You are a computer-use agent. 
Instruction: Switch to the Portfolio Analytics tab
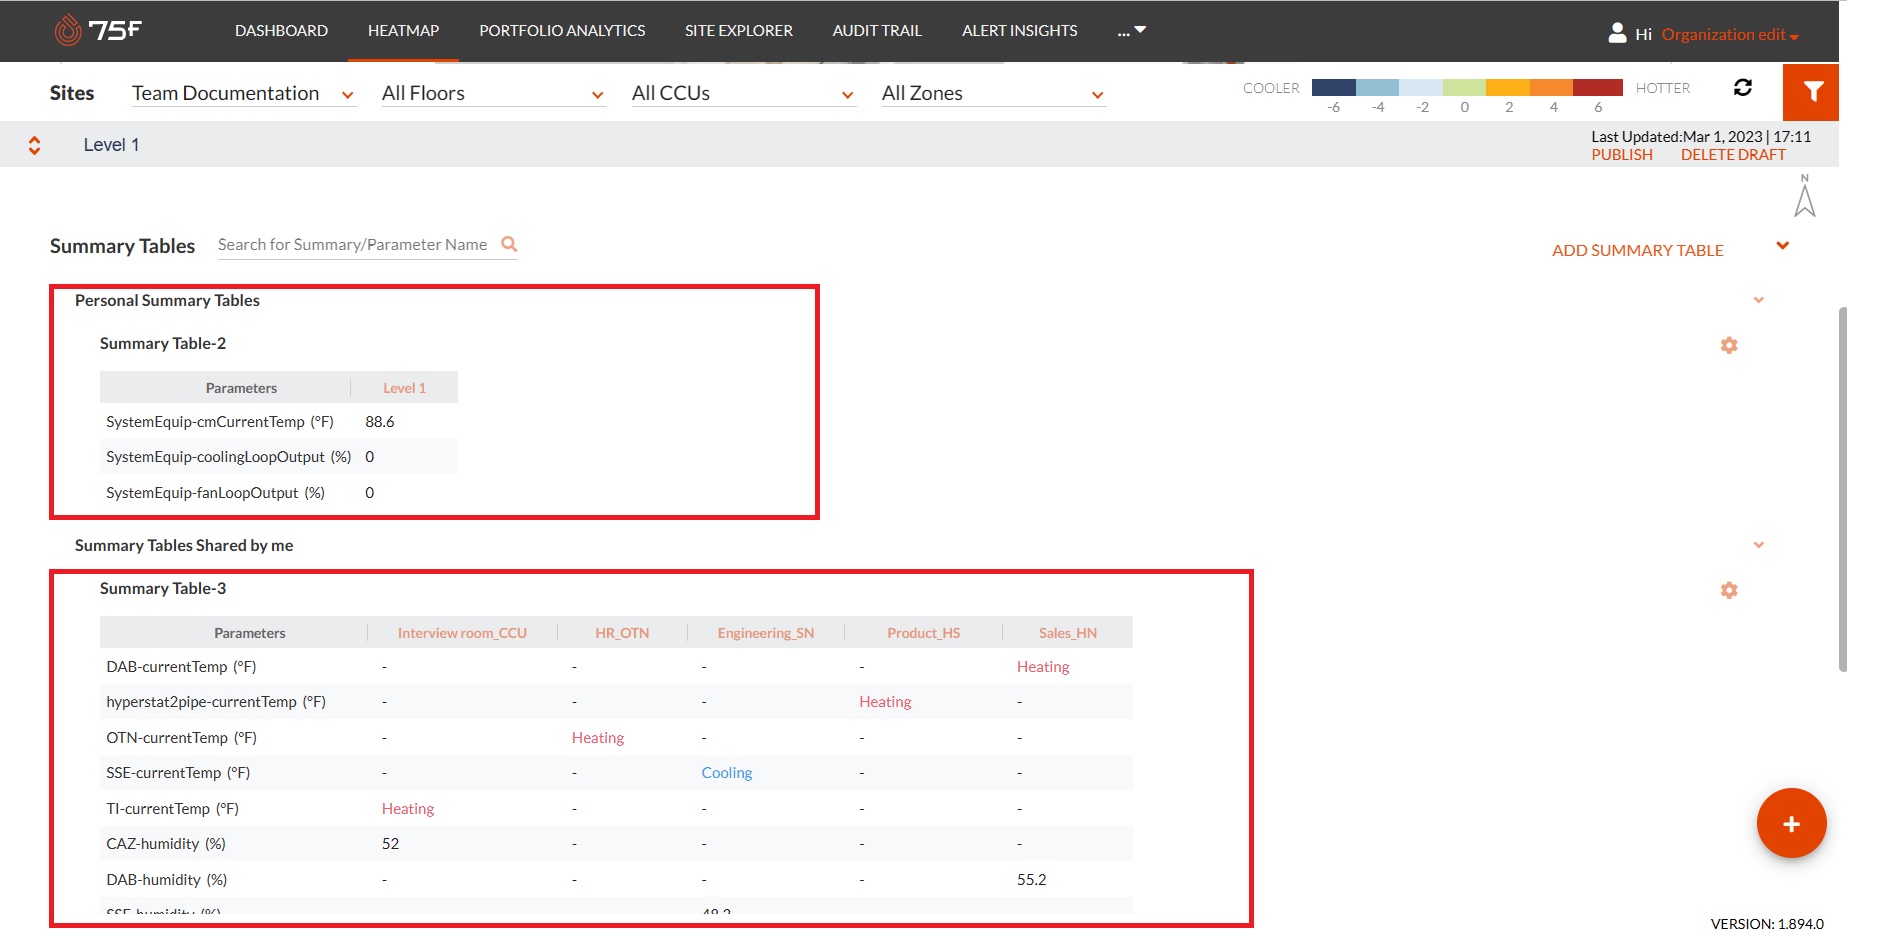point(562,31)
